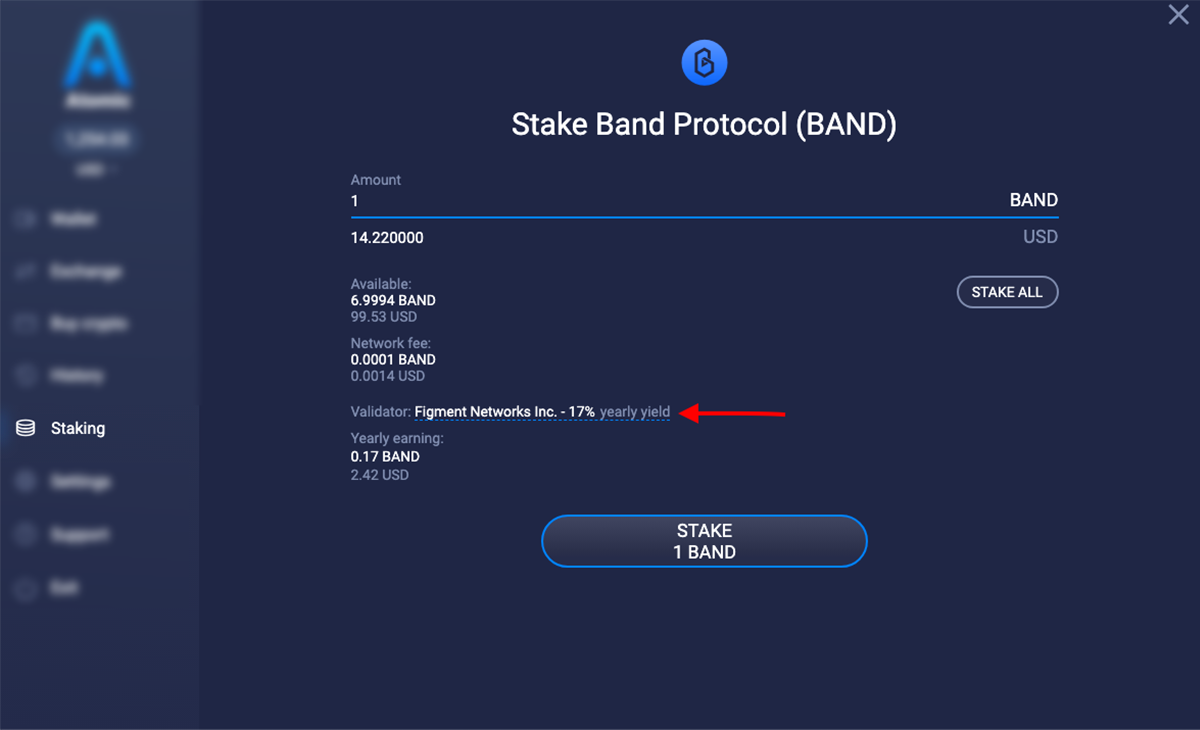Click the Exit icon in the sidebar

(x=25, y=588)
